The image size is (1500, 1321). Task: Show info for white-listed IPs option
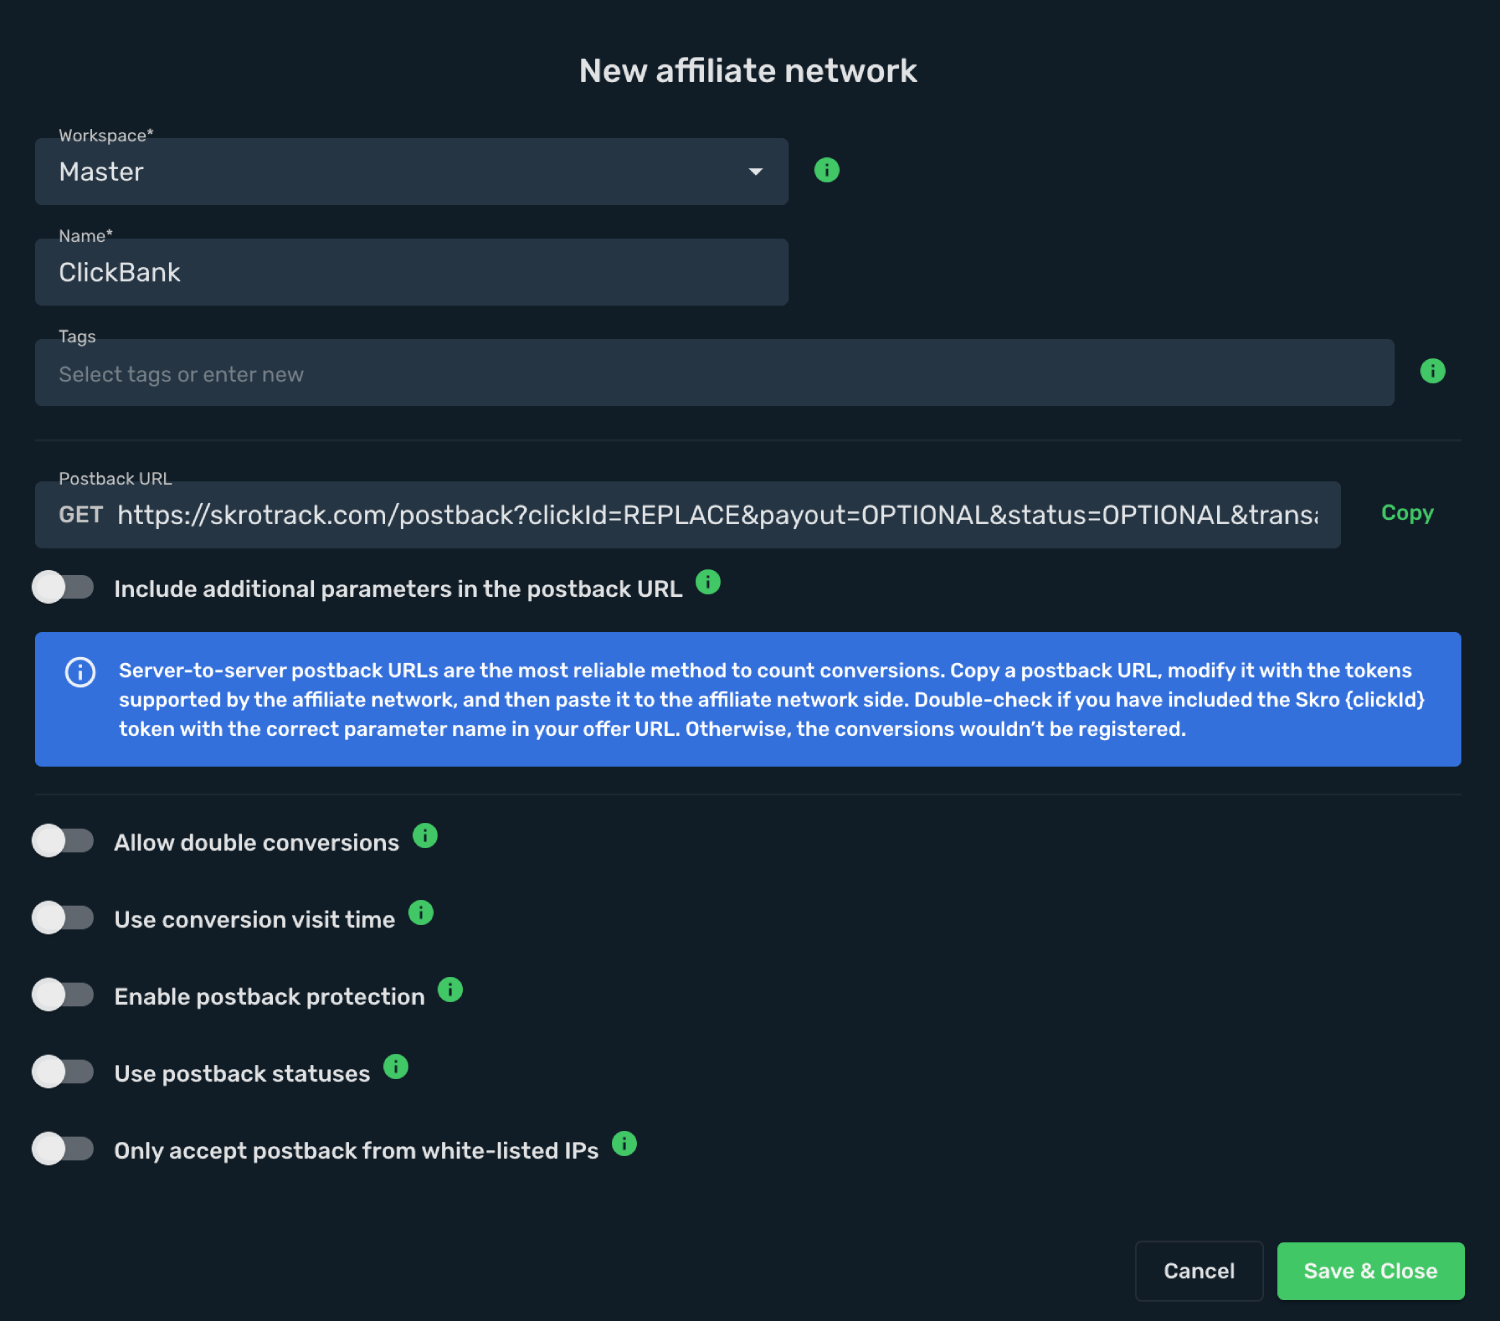pos(624,1143)
